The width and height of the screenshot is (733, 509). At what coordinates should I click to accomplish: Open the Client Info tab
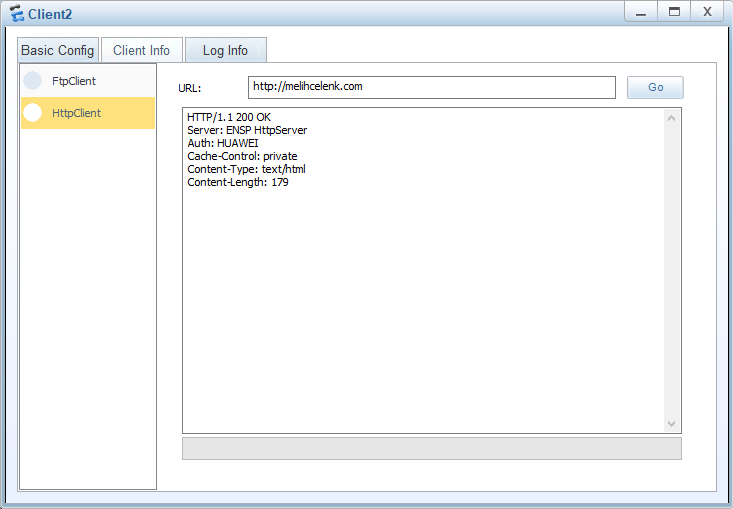pos(141,50)
